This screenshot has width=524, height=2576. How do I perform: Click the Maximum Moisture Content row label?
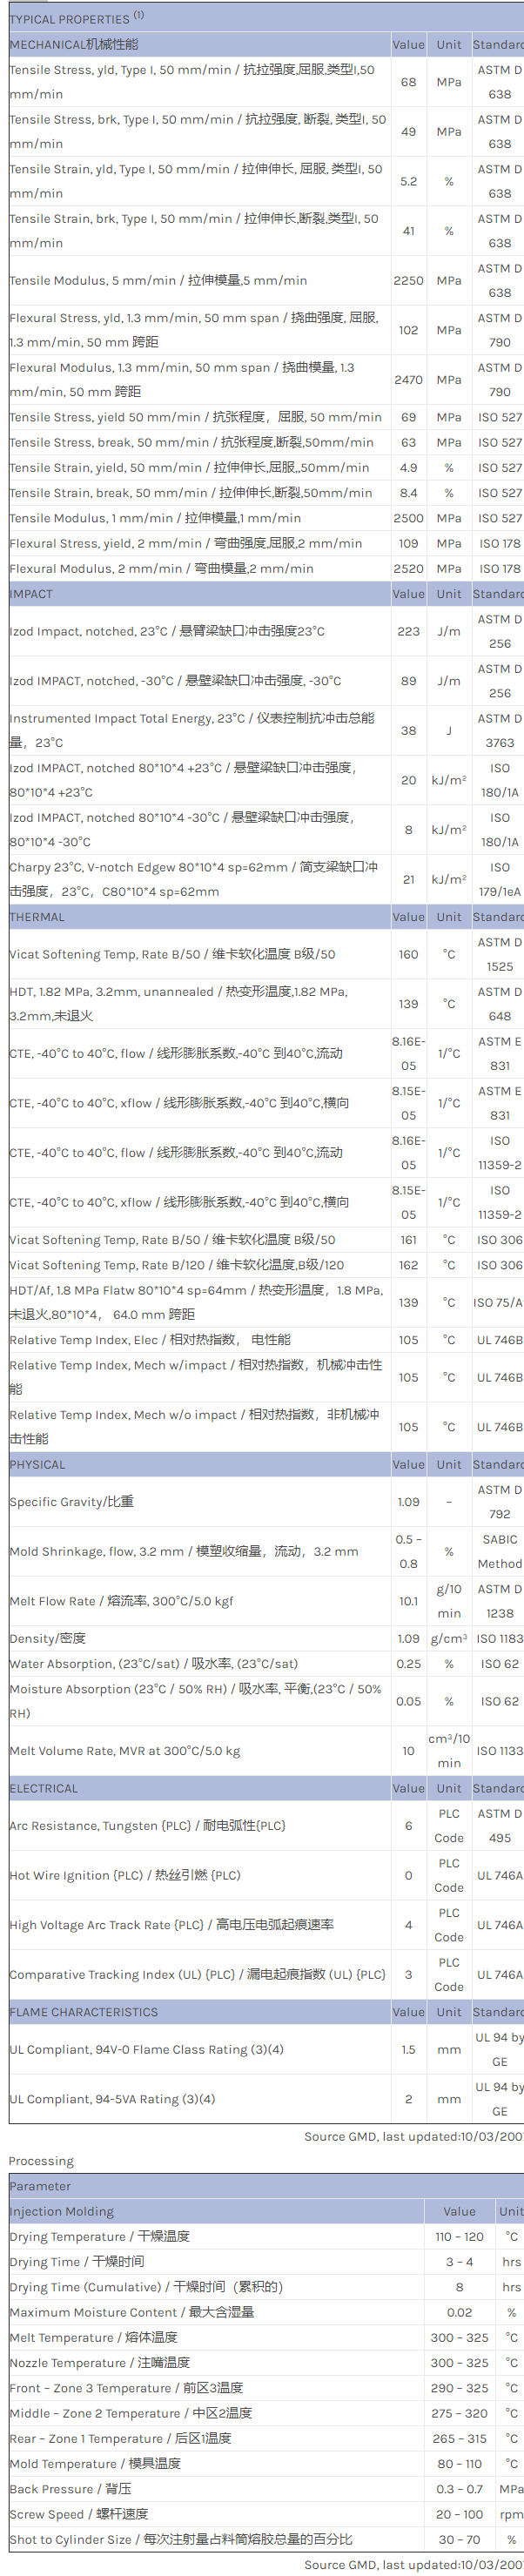131,2312
